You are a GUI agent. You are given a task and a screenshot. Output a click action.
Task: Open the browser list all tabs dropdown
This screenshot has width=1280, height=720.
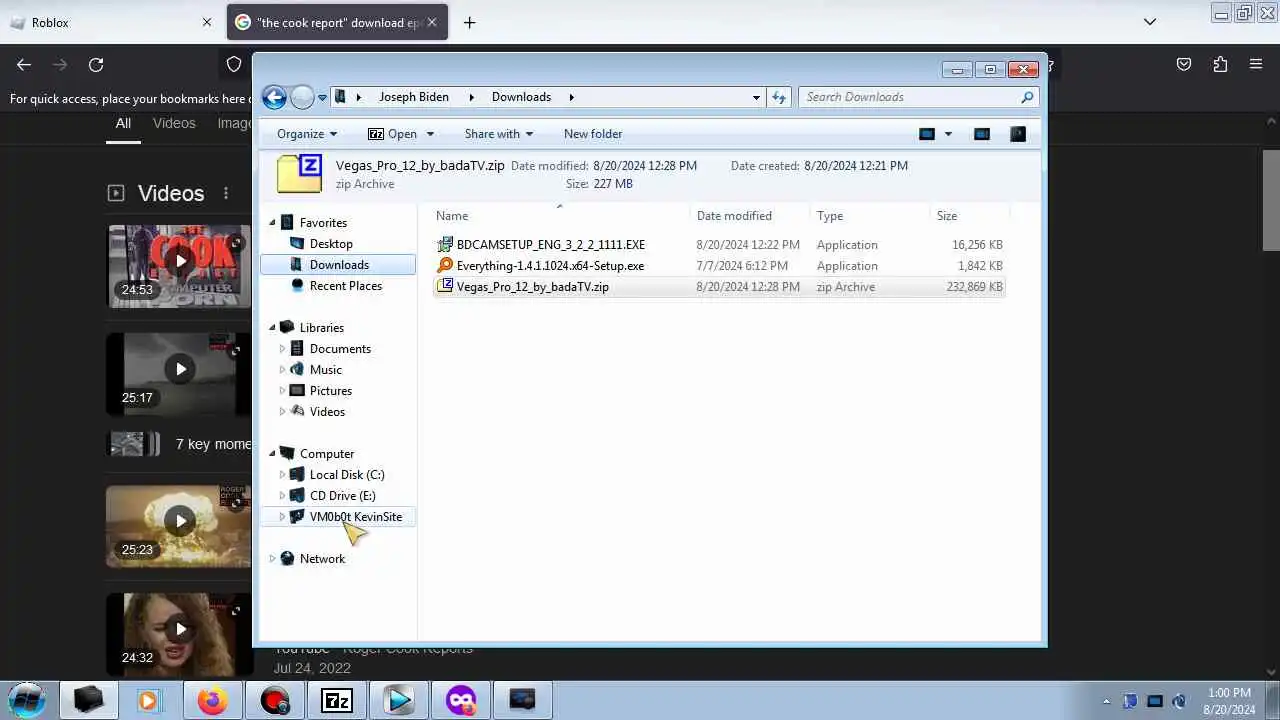click(x=1150, y=22)
